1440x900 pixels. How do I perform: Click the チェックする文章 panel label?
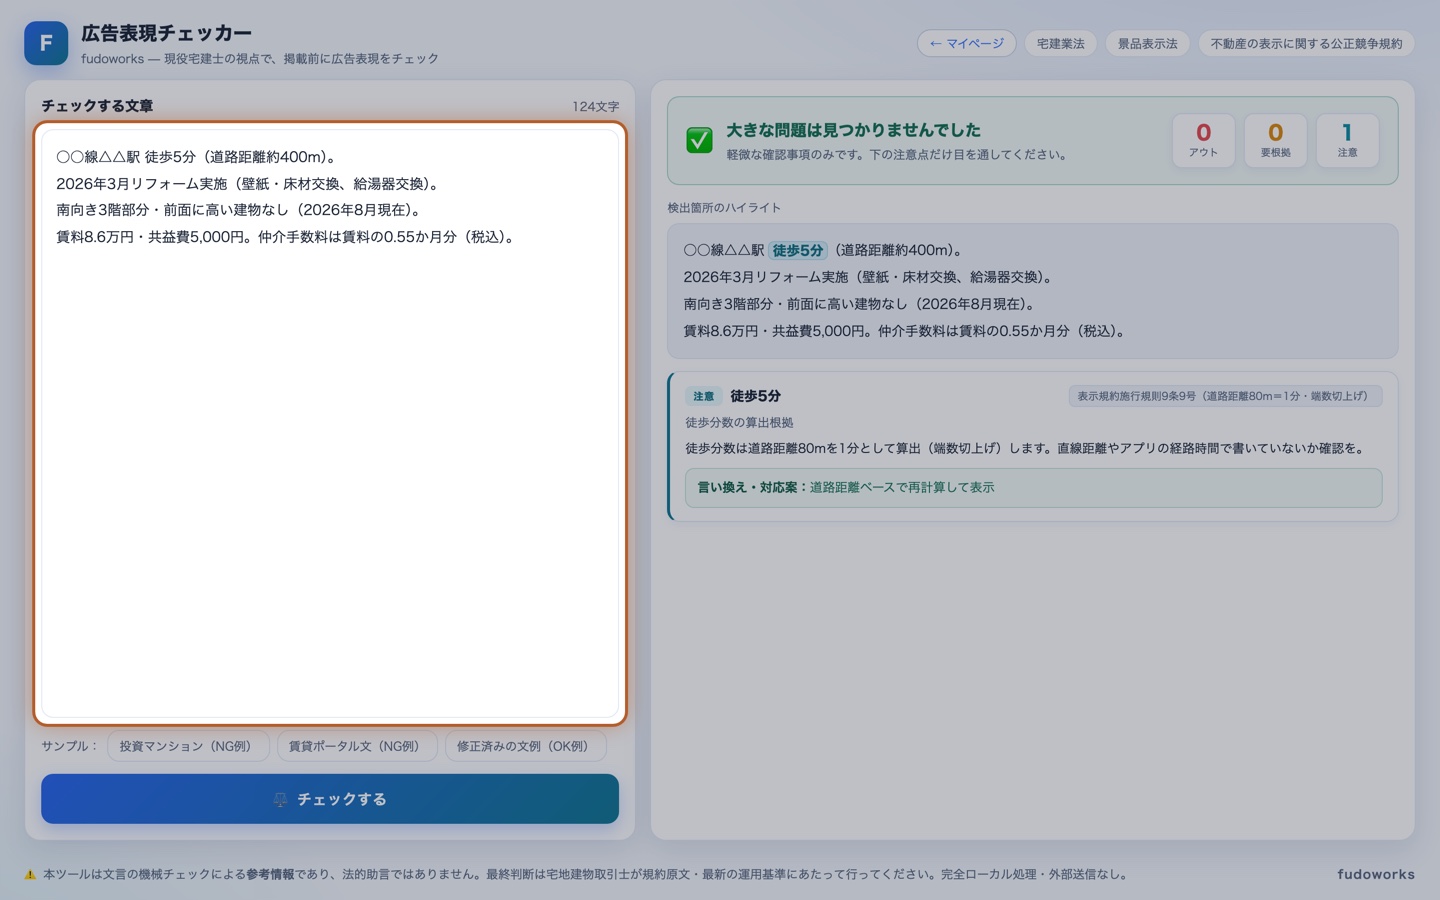coord(97,106)
